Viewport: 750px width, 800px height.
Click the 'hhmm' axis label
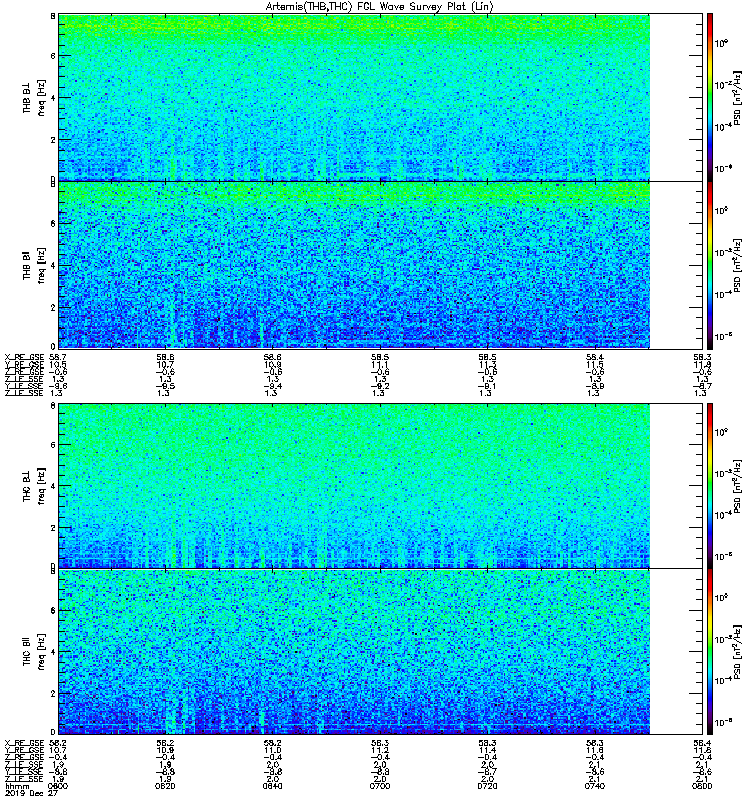click(x=17, y=786)
